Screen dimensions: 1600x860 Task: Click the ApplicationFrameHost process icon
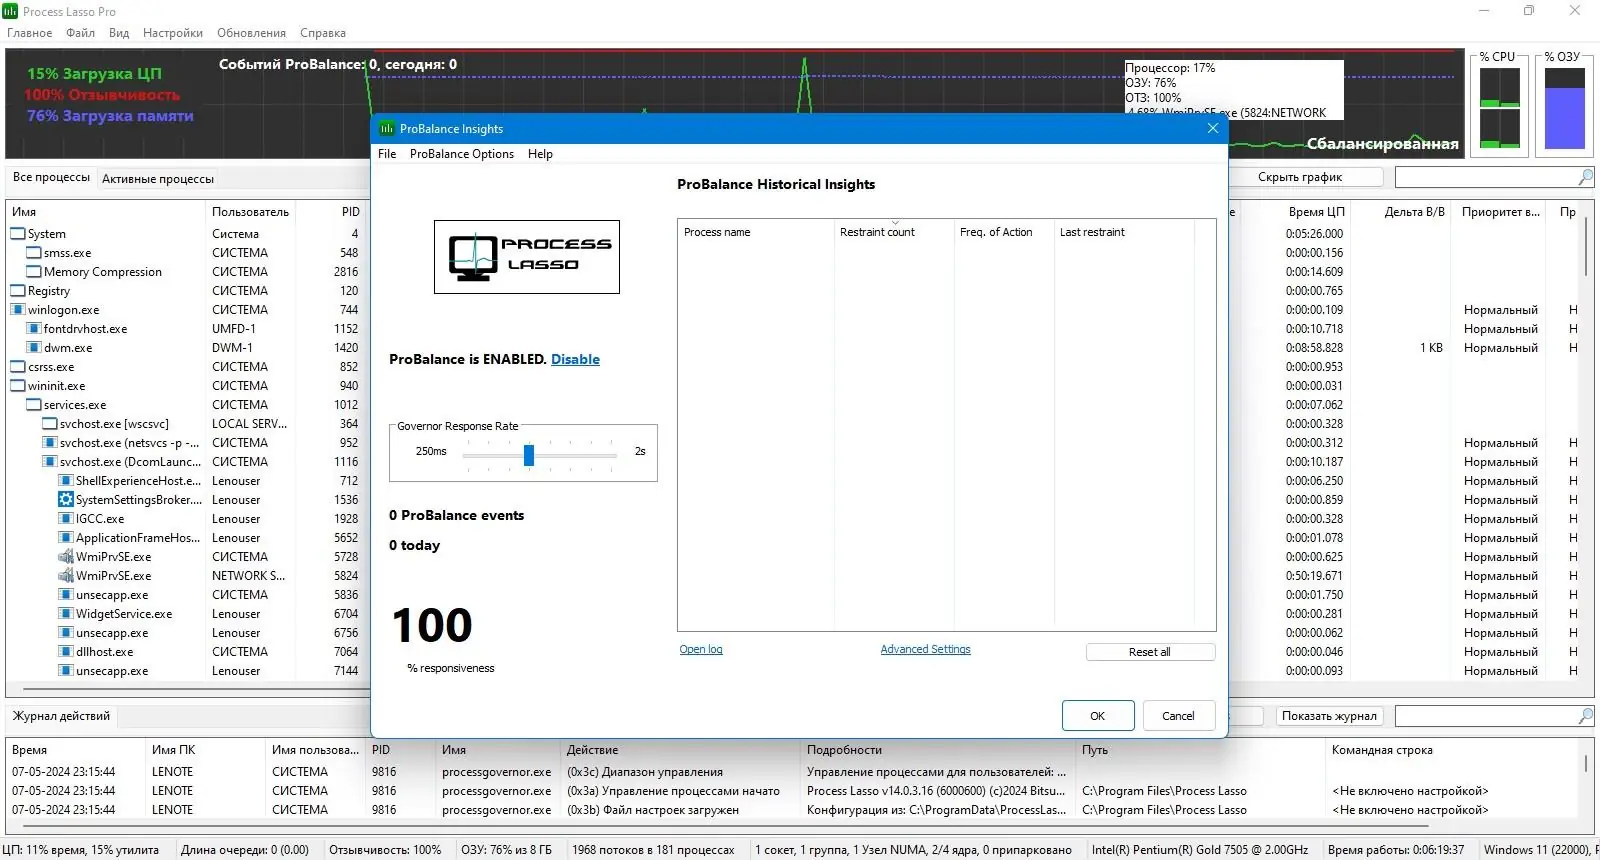(x=66, y=538)
